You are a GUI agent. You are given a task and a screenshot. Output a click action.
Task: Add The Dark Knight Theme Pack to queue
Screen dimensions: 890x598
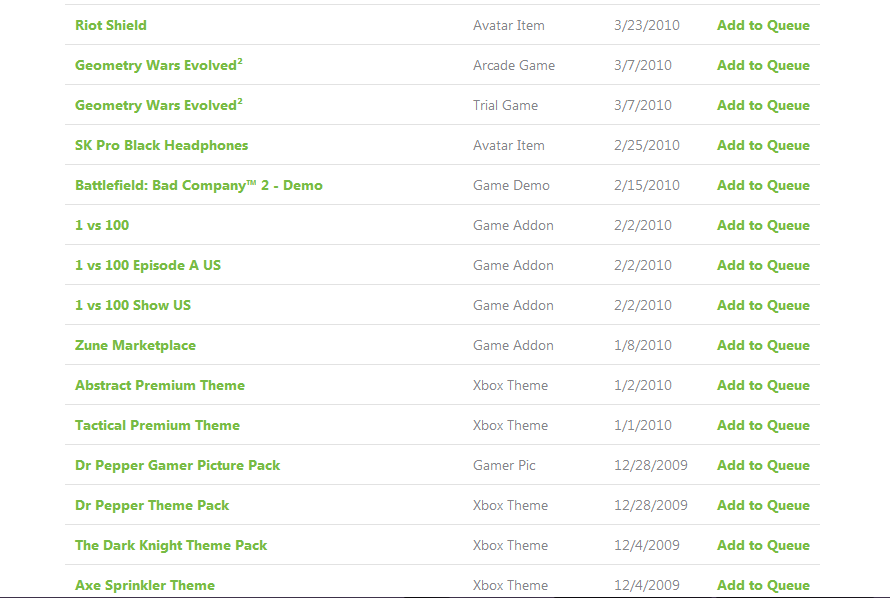[x=763, y=545]
